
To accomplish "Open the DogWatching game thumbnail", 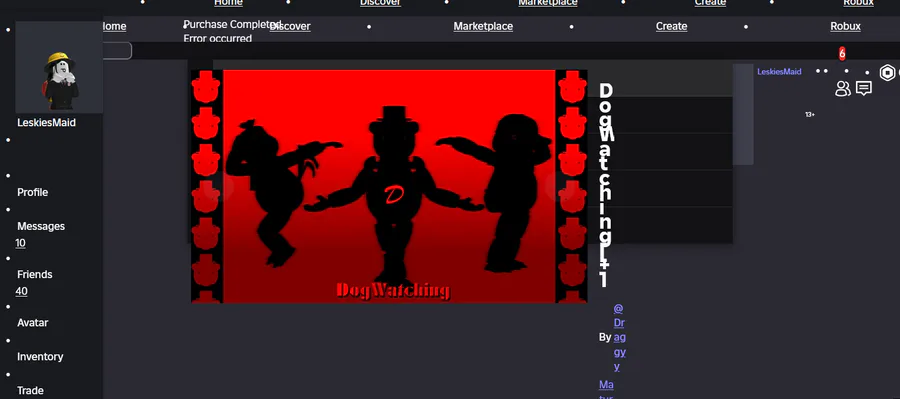I will coord(389,187).
